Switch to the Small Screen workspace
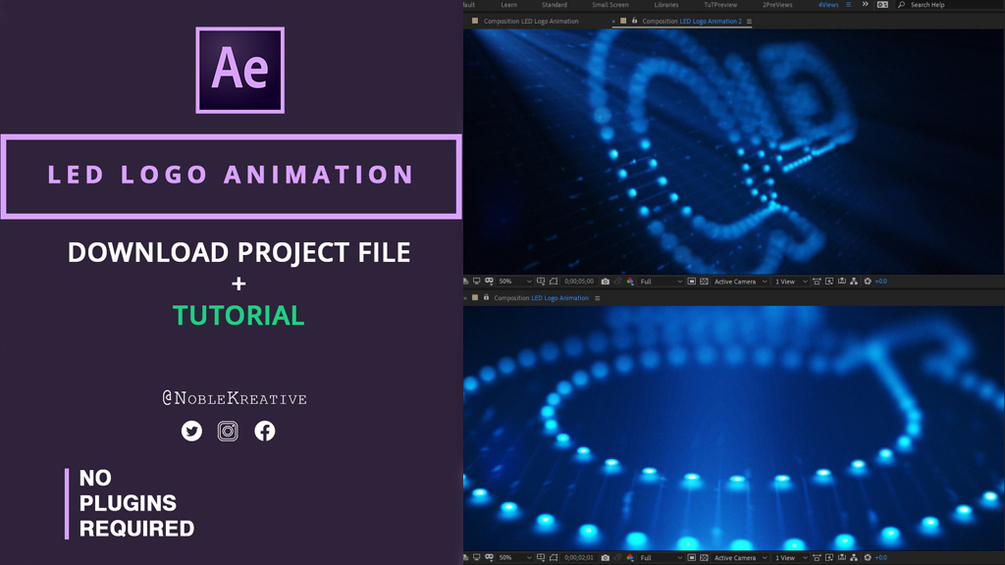Image resolution: width=1005 pixels, height=565 pixels. tap(610, 4)
